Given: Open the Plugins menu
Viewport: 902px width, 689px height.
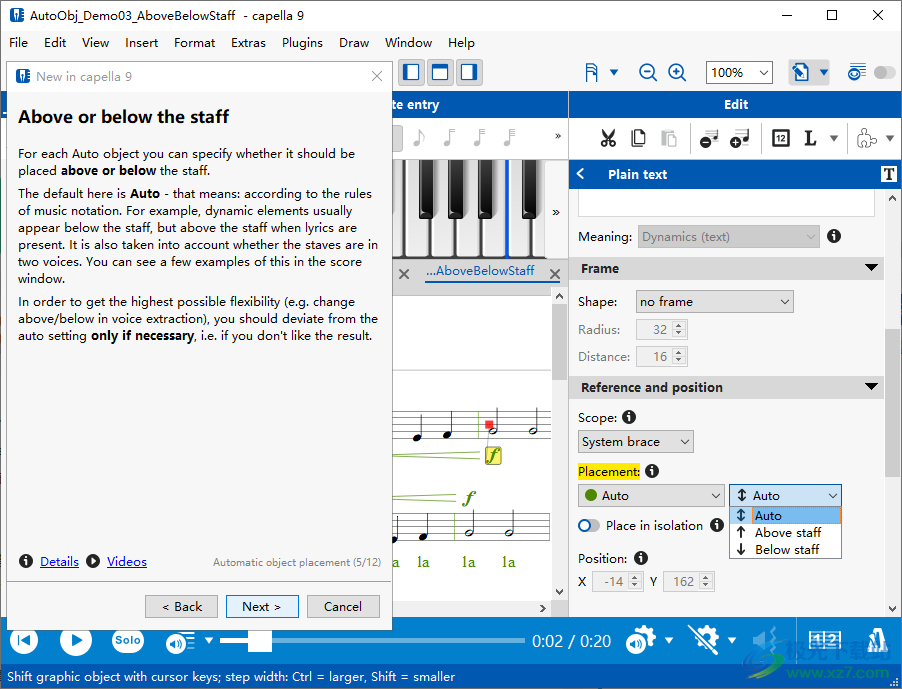Looking at the screenshot, I should [x=302, y=43].
